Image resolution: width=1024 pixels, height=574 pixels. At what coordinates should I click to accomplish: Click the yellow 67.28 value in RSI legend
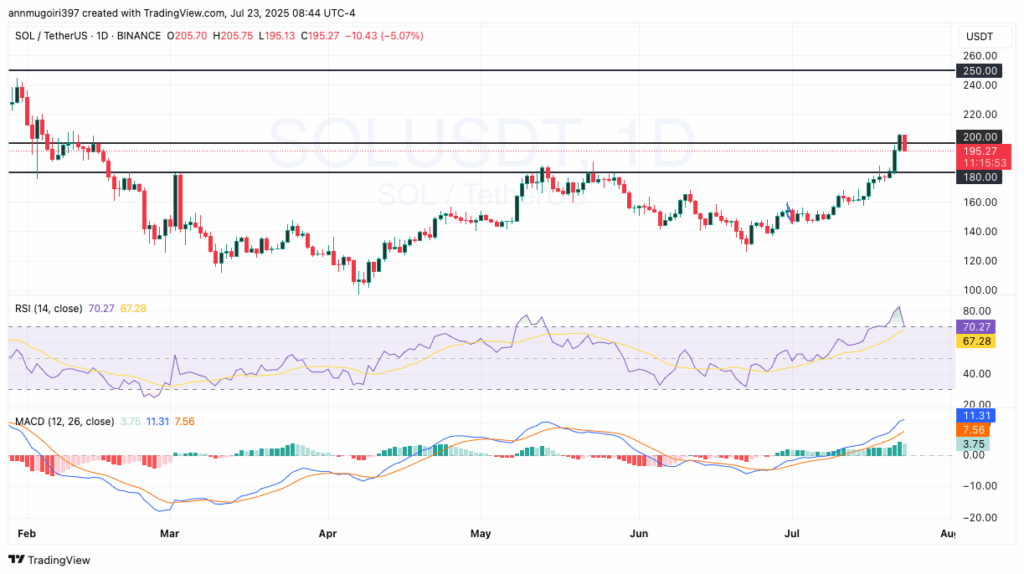point(133,308)
